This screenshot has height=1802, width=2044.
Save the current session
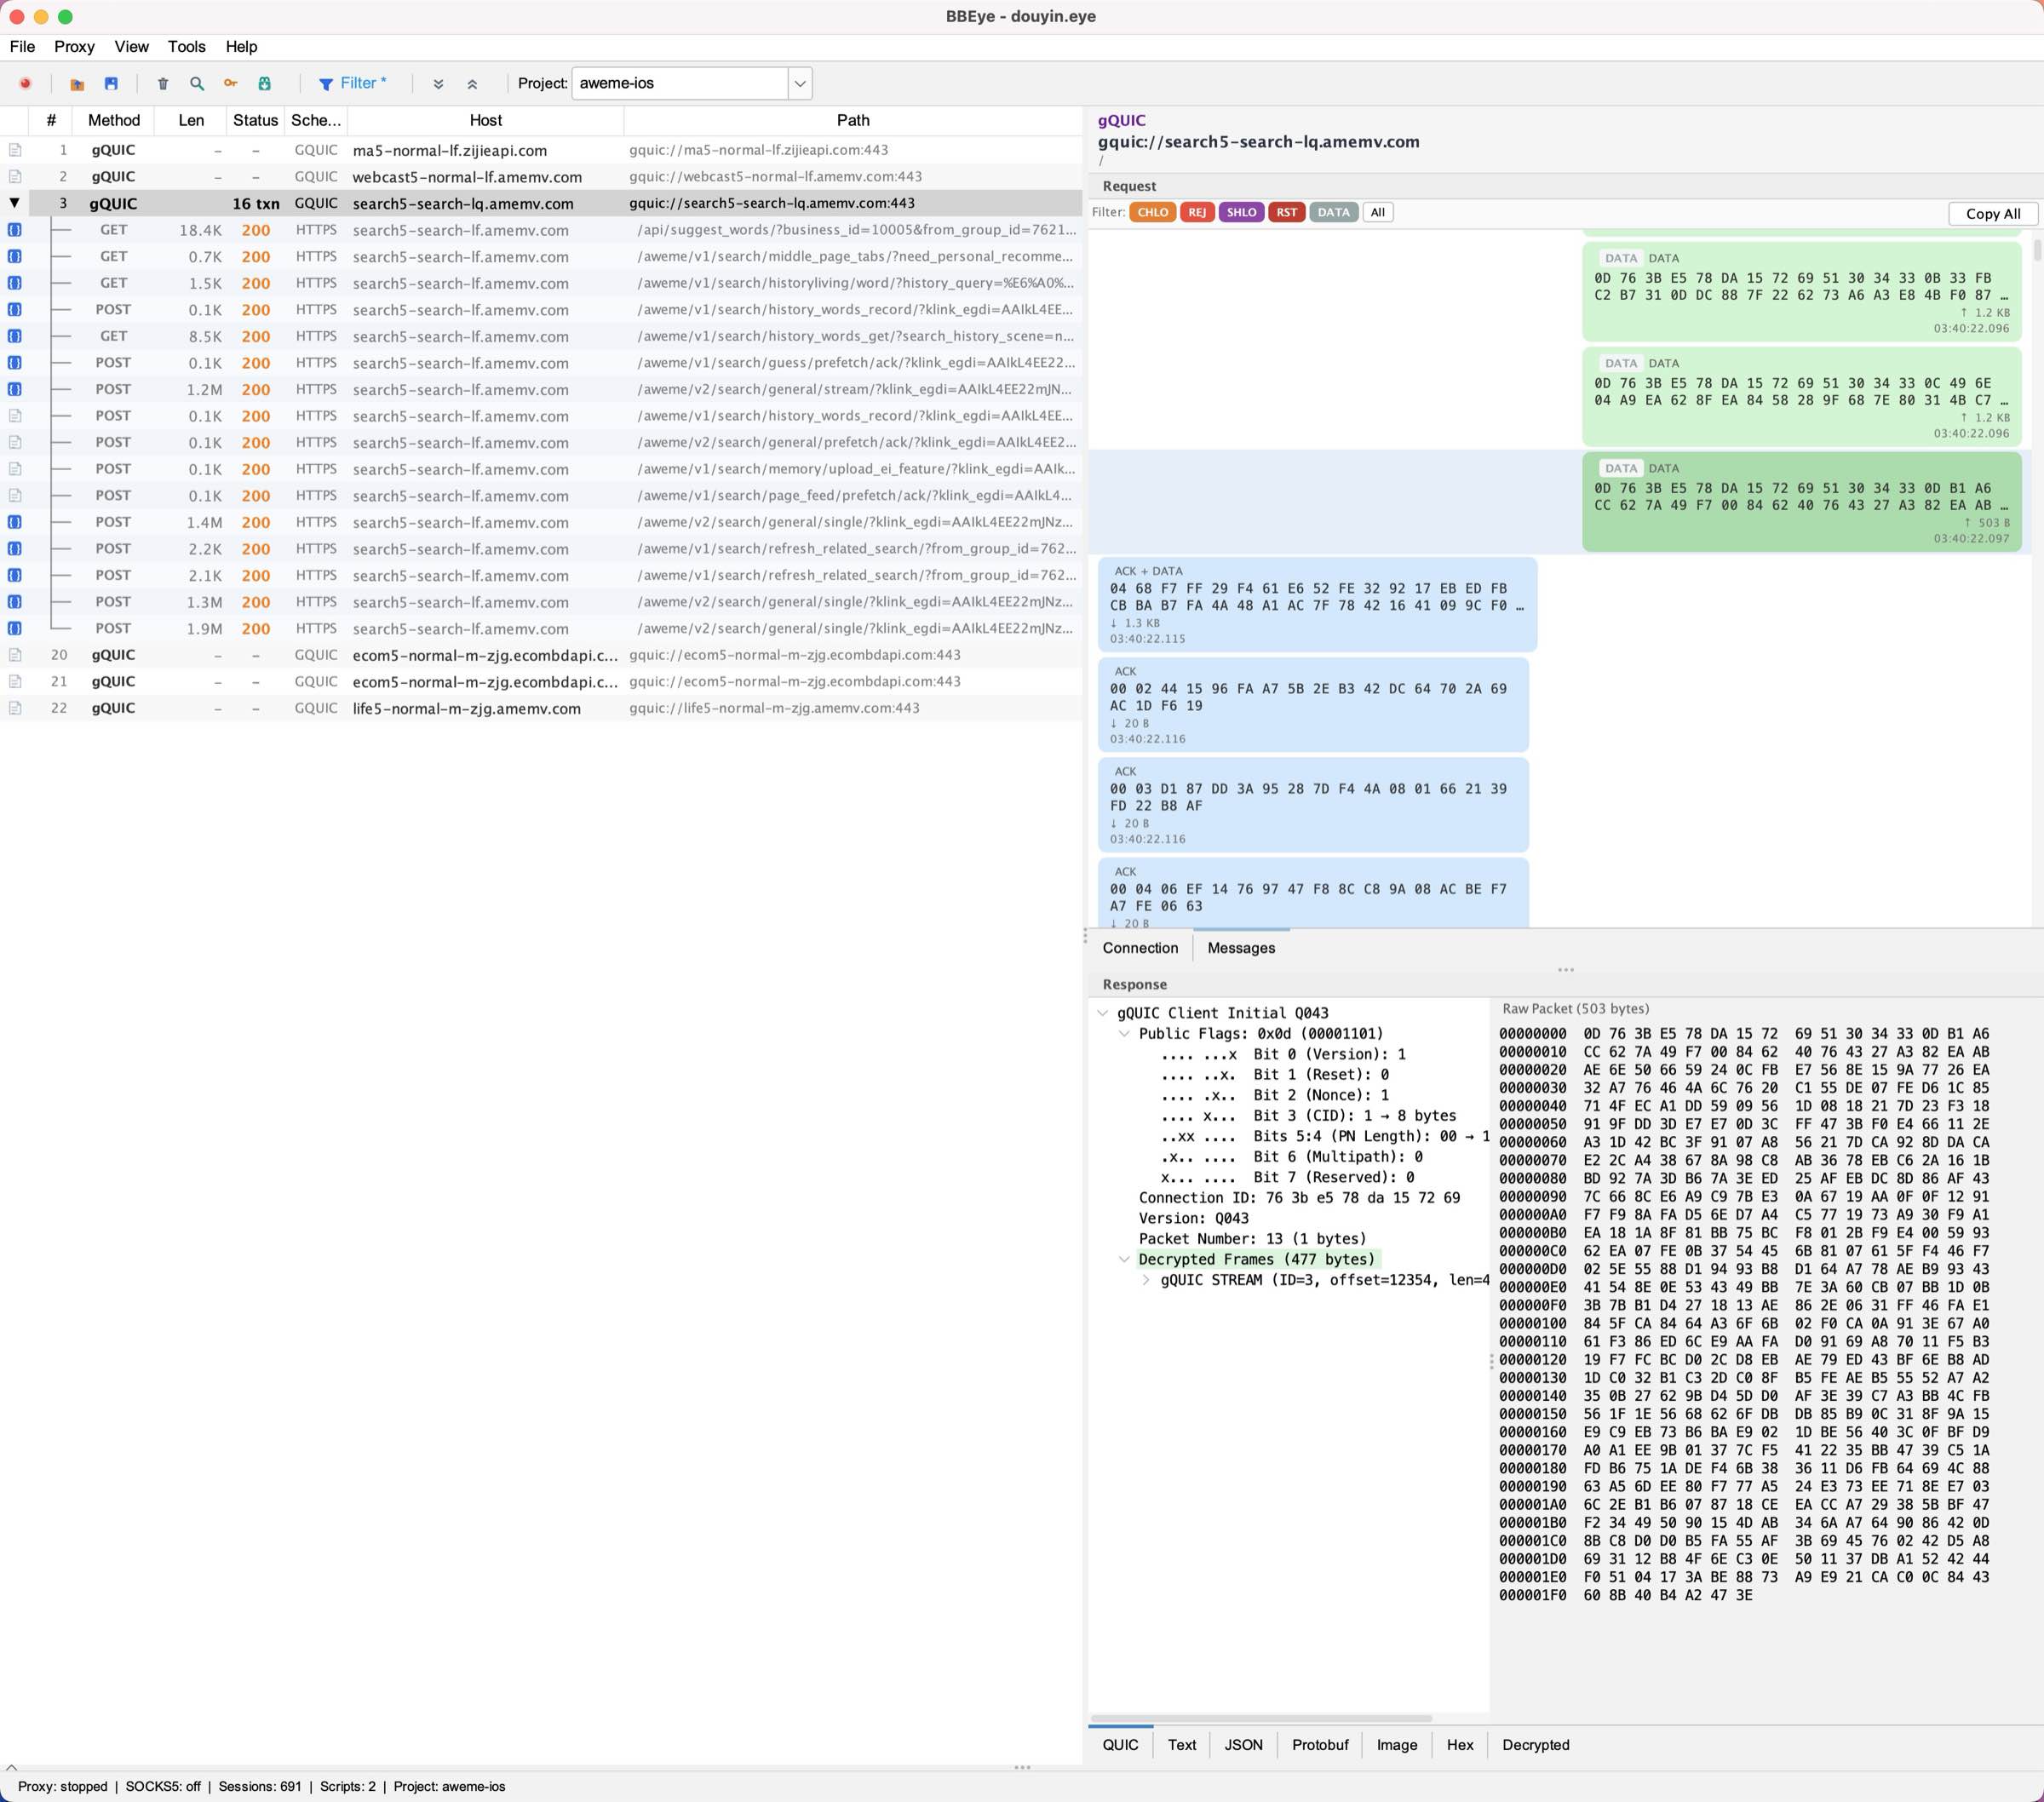(111, 83)
